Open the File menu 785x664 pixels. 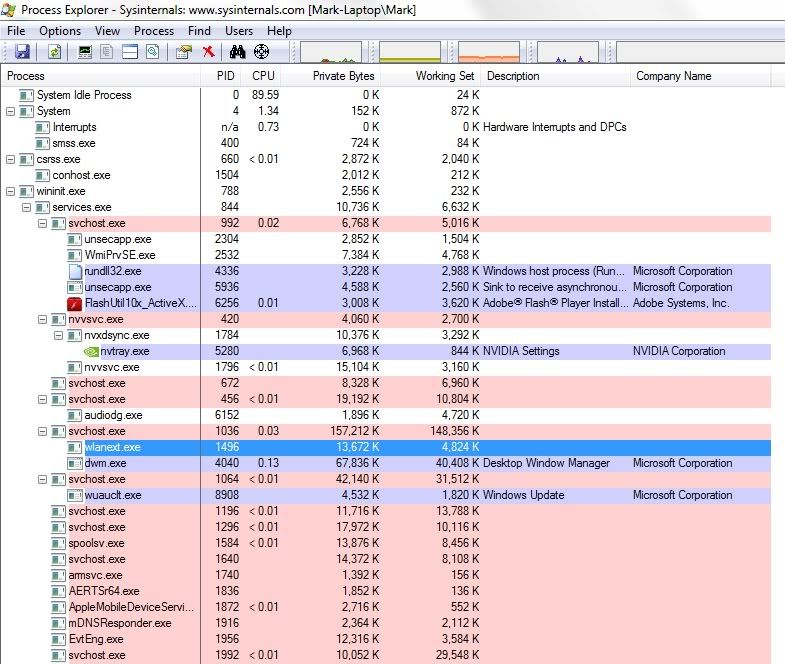click(16, 31)
